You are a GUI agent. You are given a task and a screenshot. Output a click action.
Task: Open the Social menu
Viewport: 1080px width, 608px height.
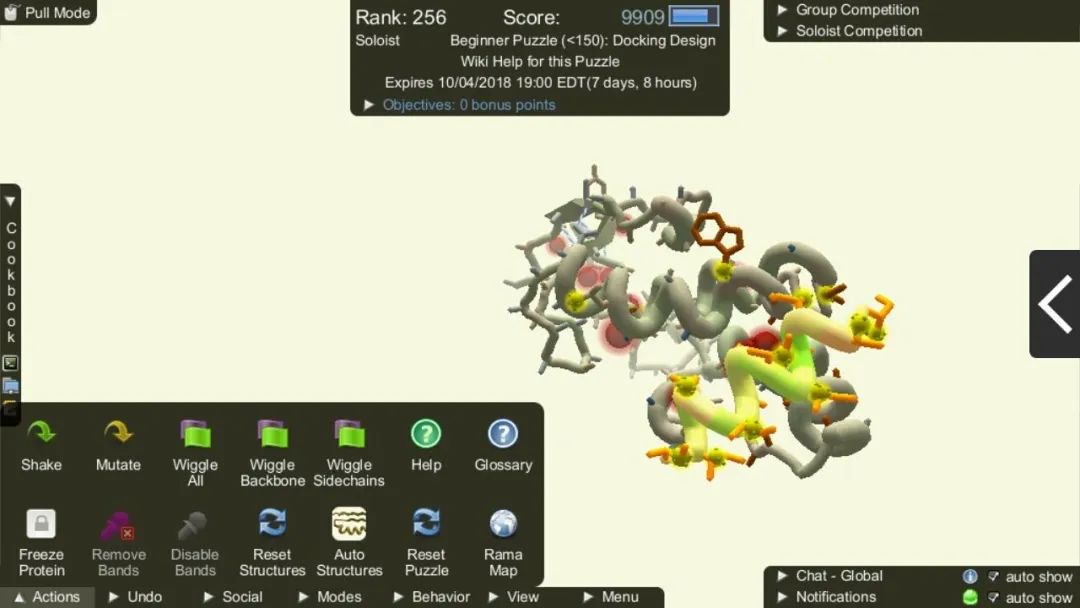[x=233, y=596]
